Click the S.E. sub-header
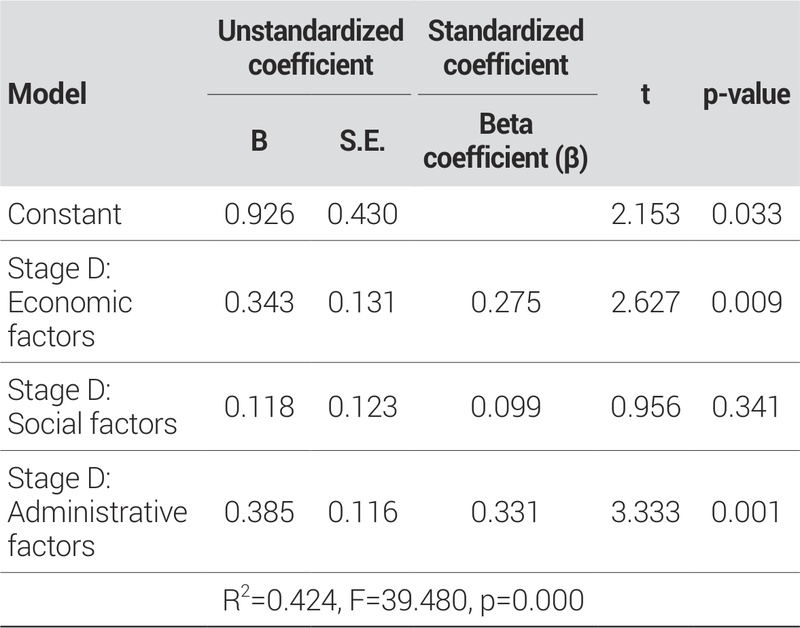The image size is (800, 628). 361,141
